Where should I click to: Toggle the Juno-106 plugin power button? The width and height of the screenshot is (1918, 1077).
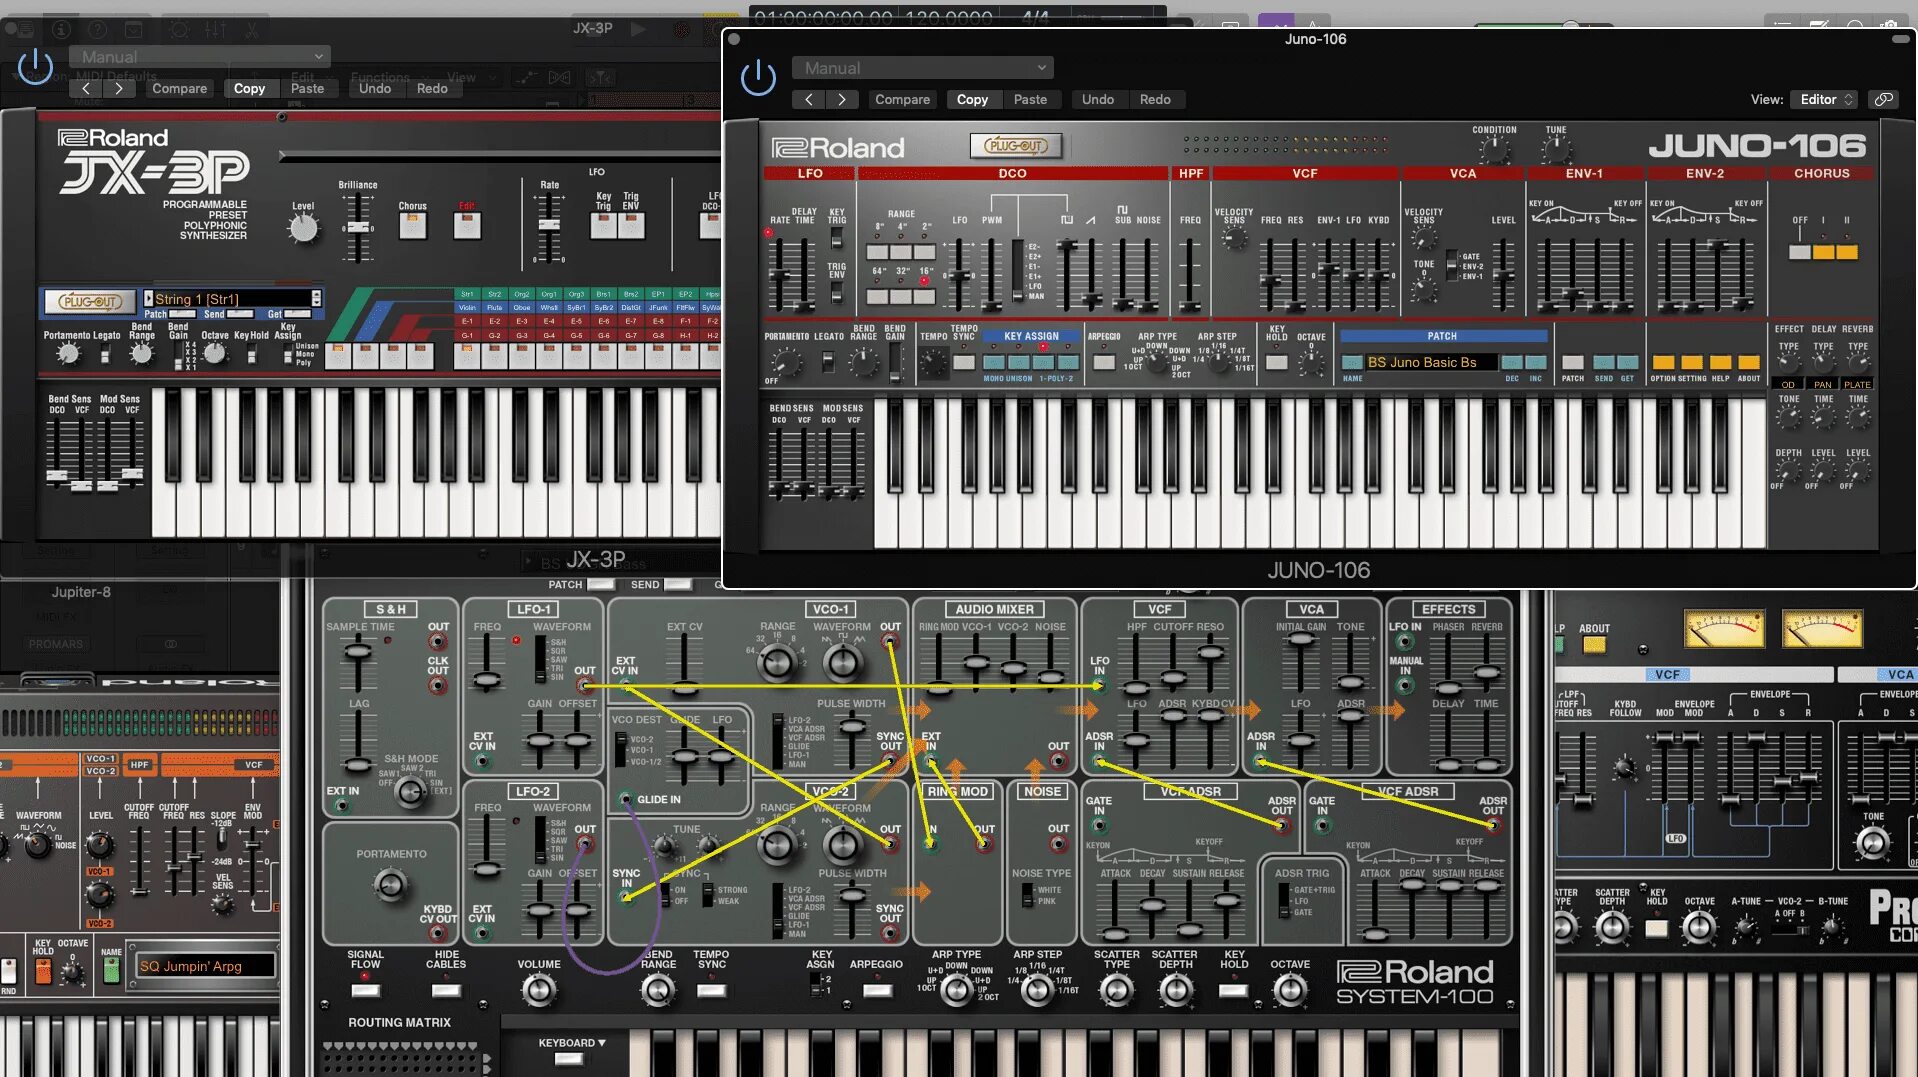pyautogui.click(x=758, y=78)
